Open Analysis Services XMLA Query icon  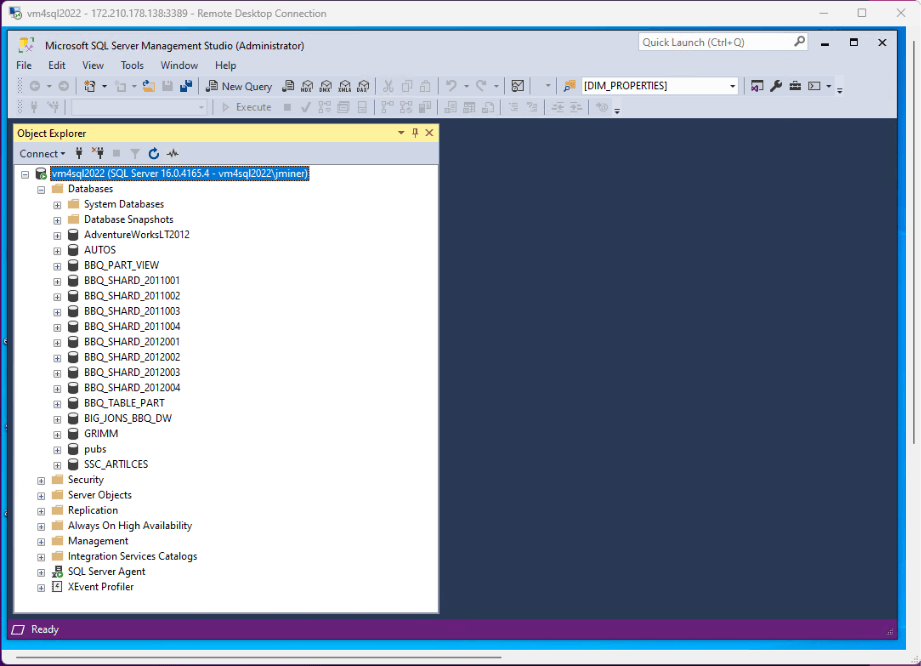pos(345,86)
